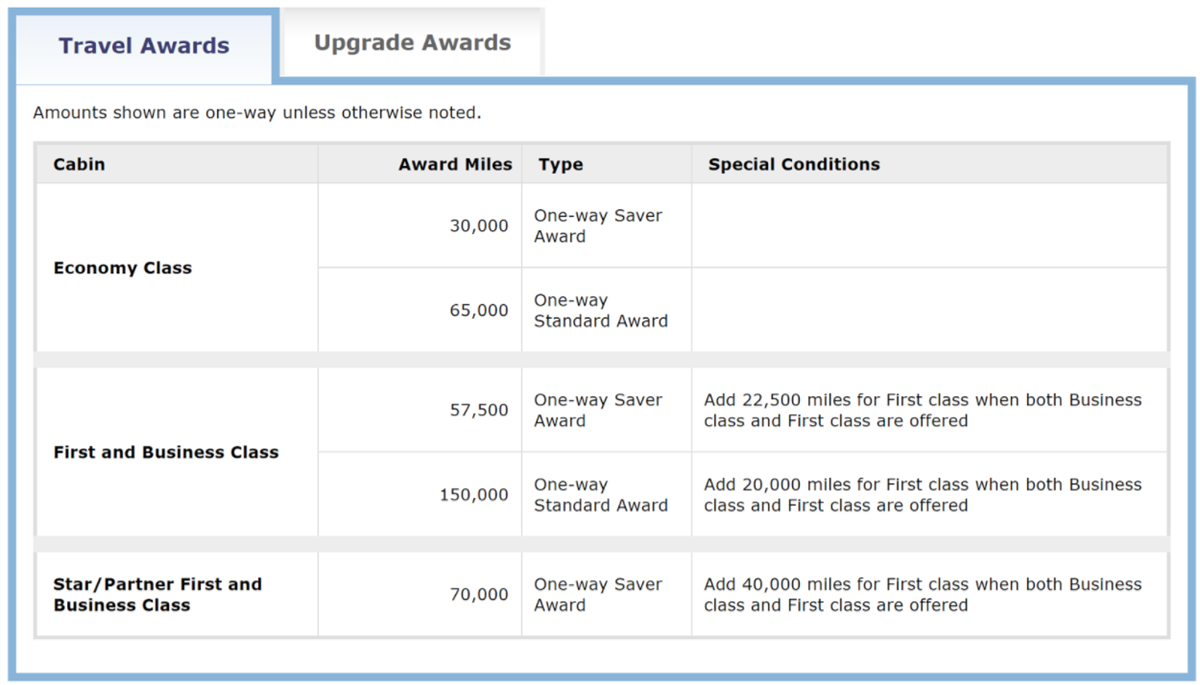This screenshot has height=685, width=1200.
Task: Select the Travel Awards tab
Action: pos(144,46)
